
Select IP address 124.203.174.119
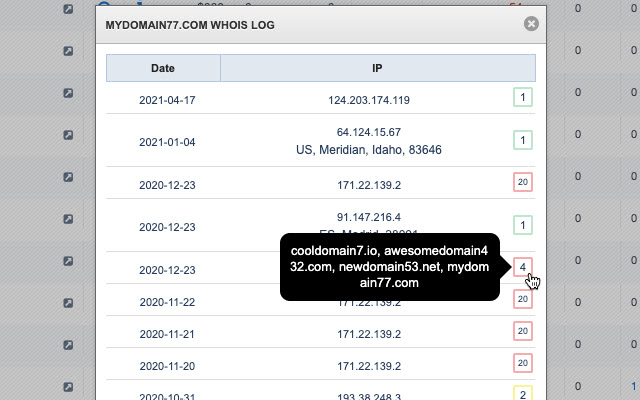[x=369, y=100]
